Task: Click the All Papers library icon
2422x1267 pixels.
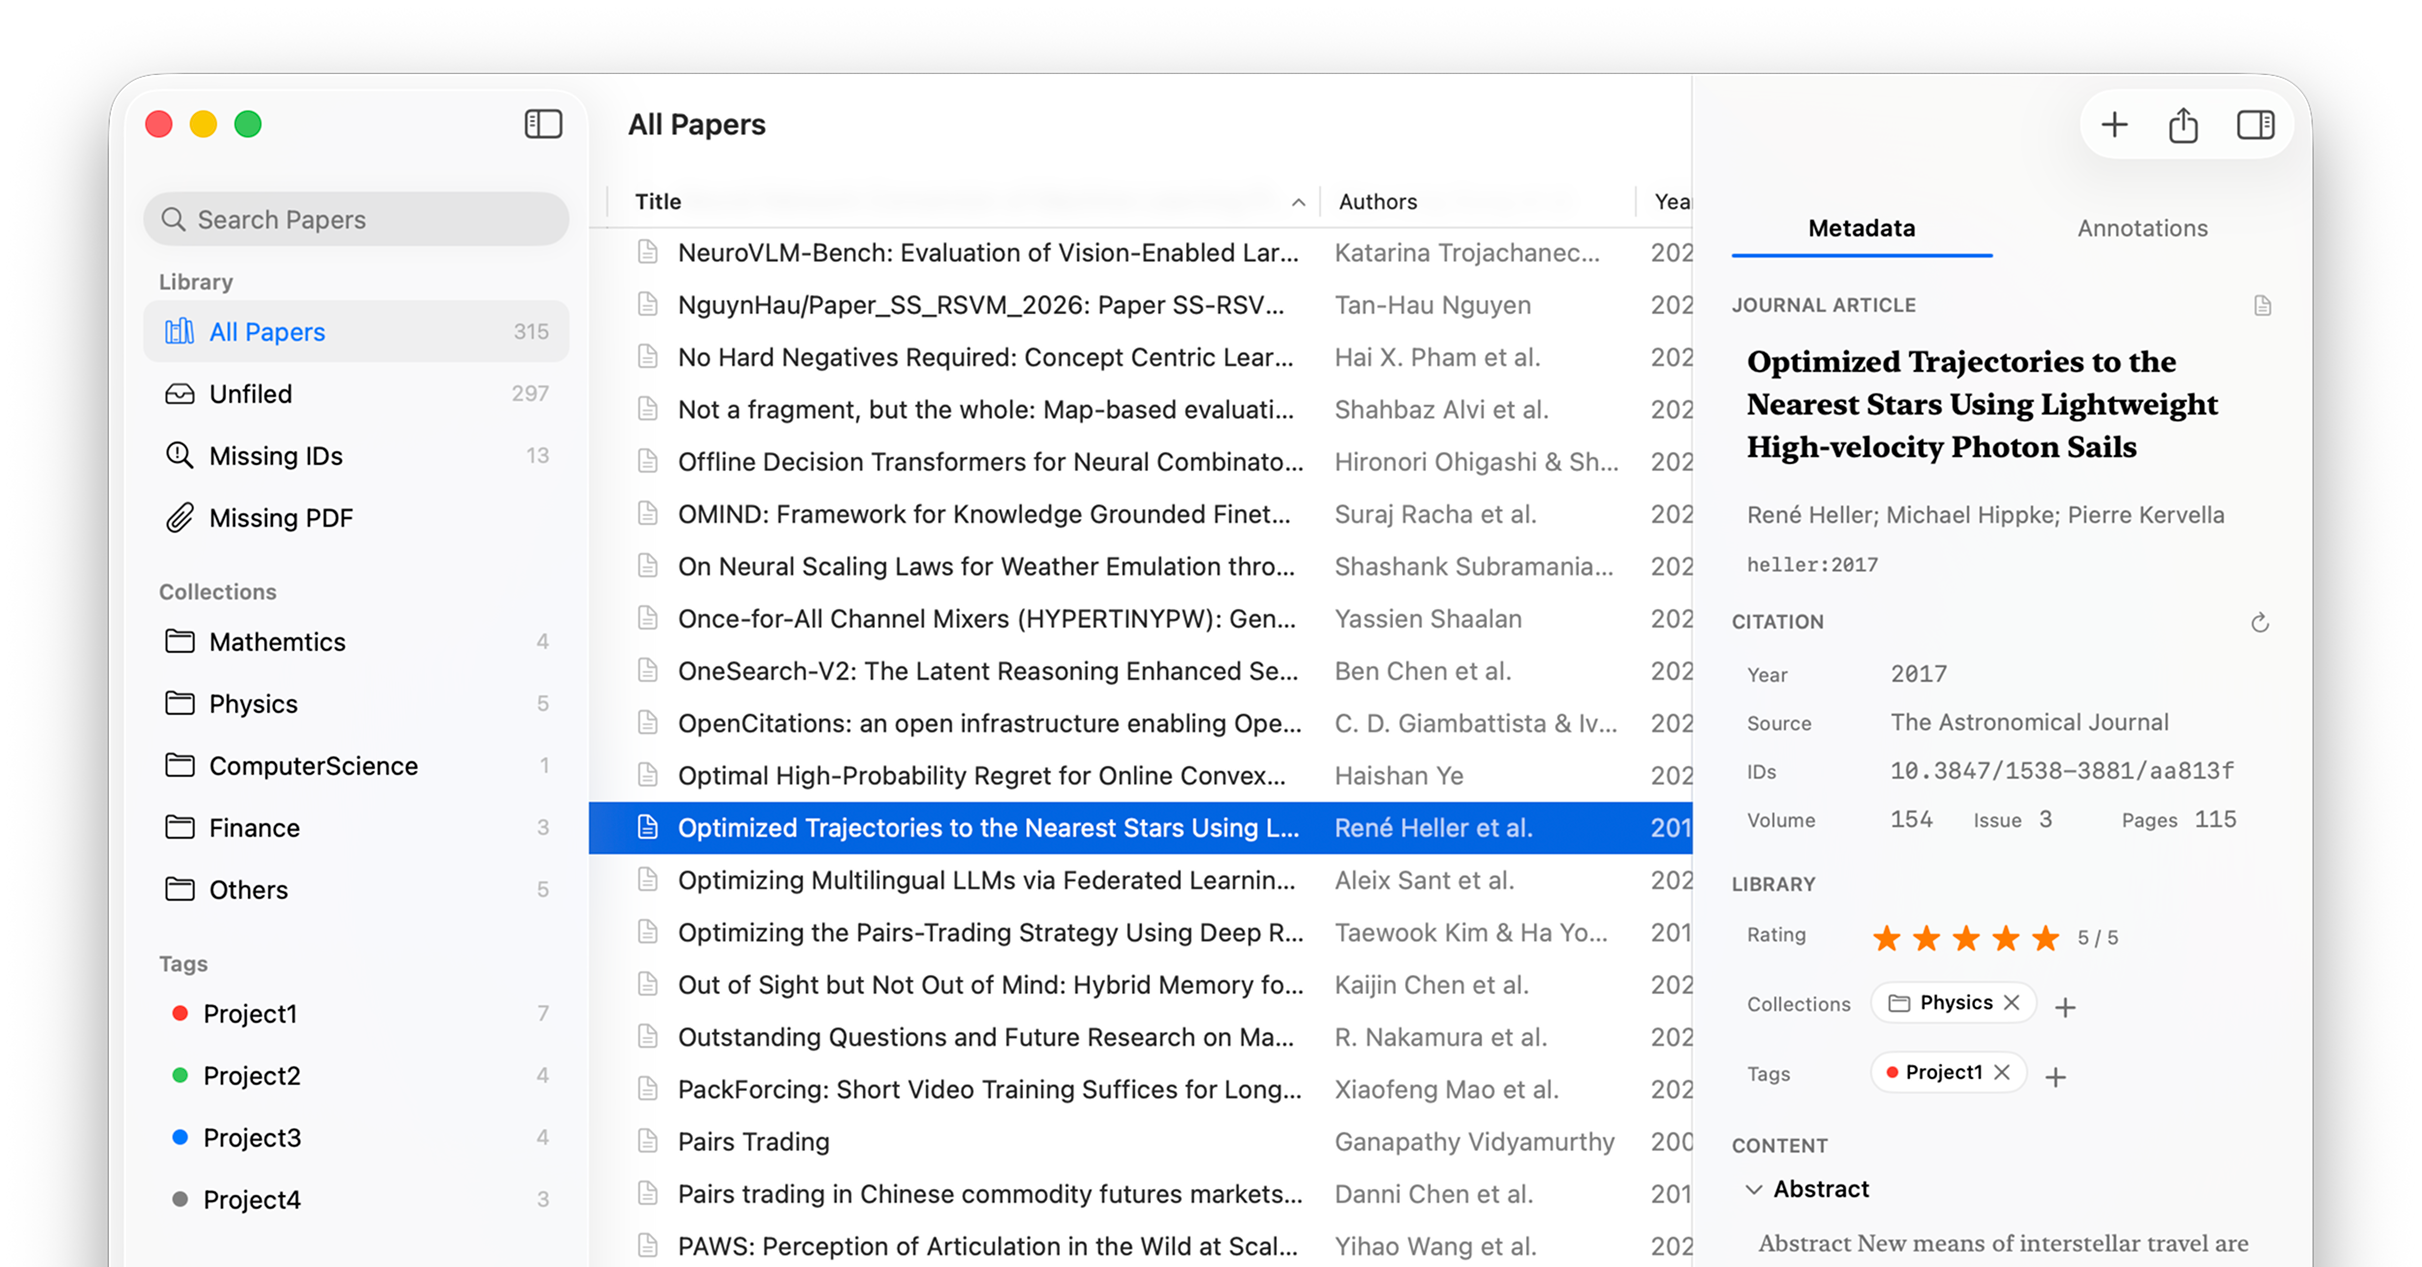Action: point(179,331)
